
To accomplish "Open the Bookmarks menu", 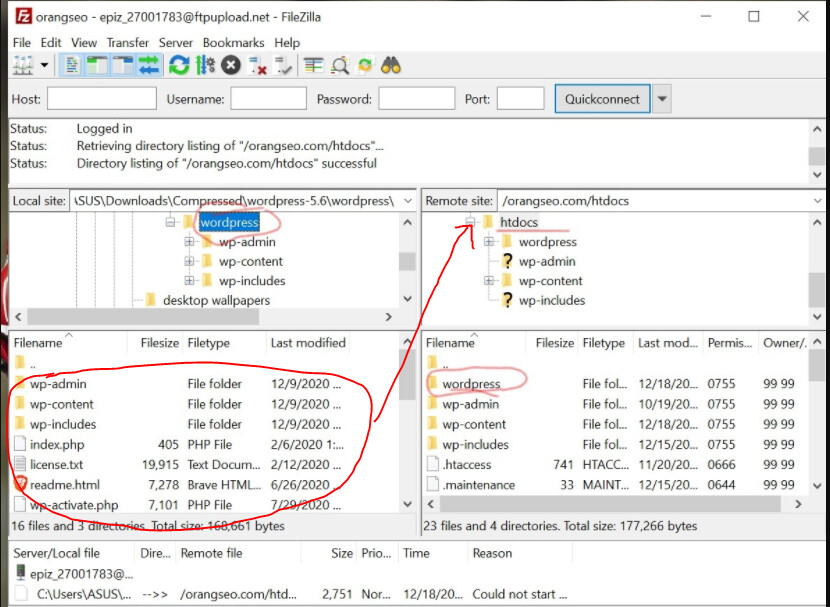I will (x=233, y=43).
